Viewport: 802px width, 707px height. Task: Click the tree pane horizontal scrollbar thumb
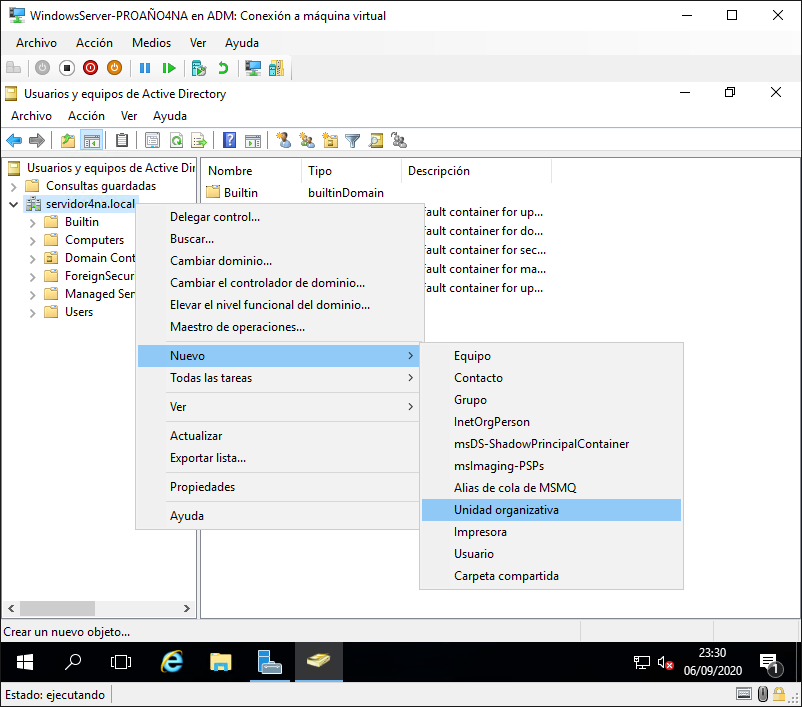57,608
